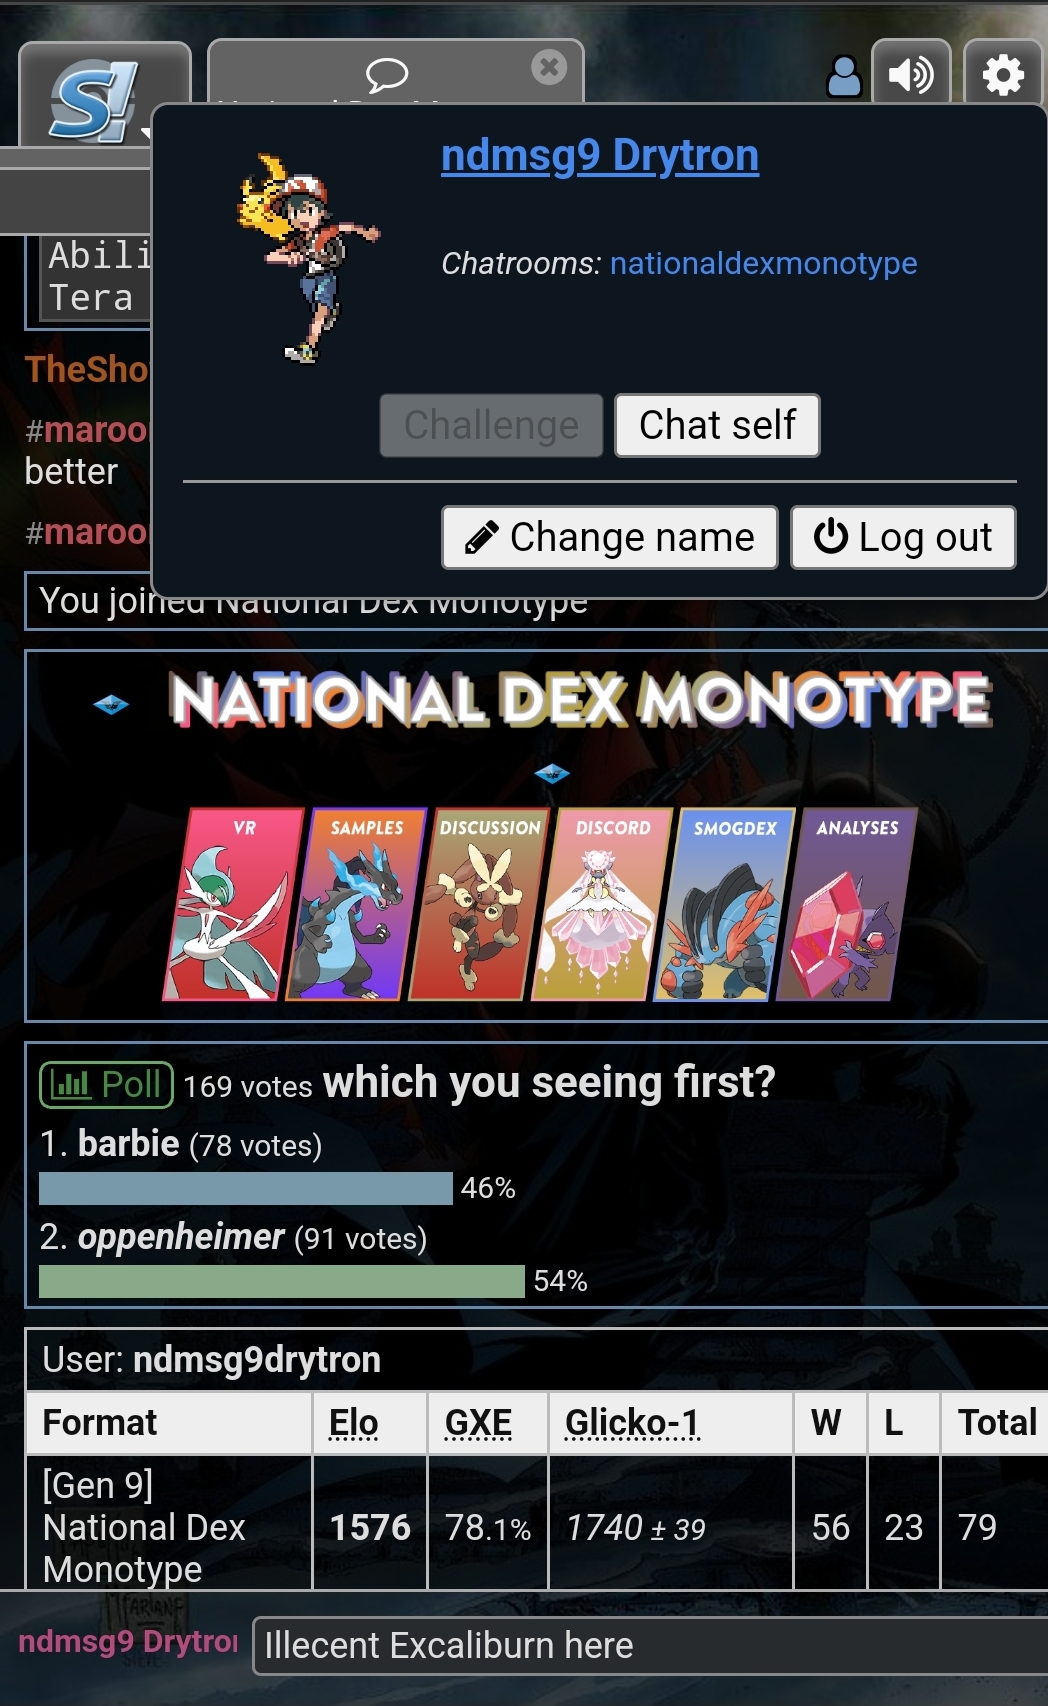
Task: Click the chat room tab speech bubble
Action: point(387,74)
